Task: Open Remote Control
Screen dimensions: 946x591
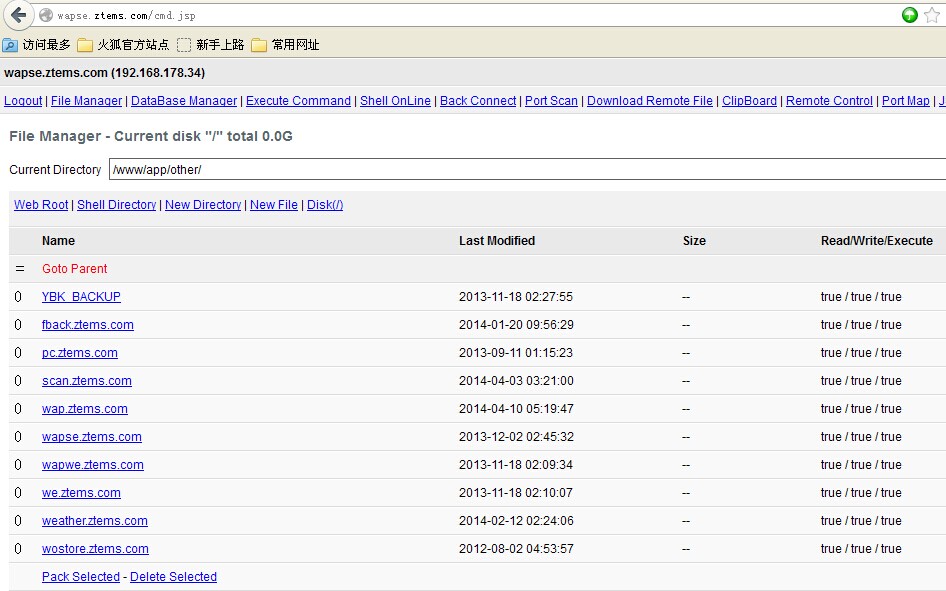Action: click(x=829, y=101)
